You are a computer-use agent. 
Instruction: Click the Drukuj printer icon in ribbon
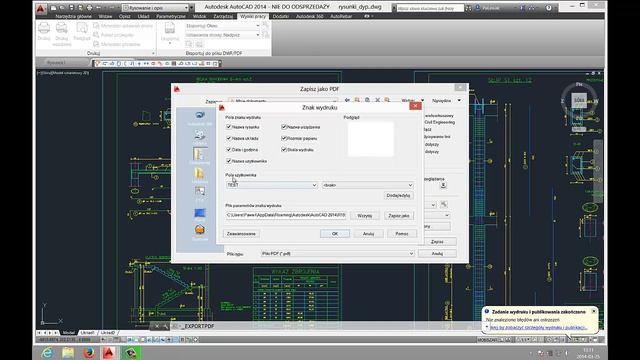pyautogui.click(x=44, y=29)
